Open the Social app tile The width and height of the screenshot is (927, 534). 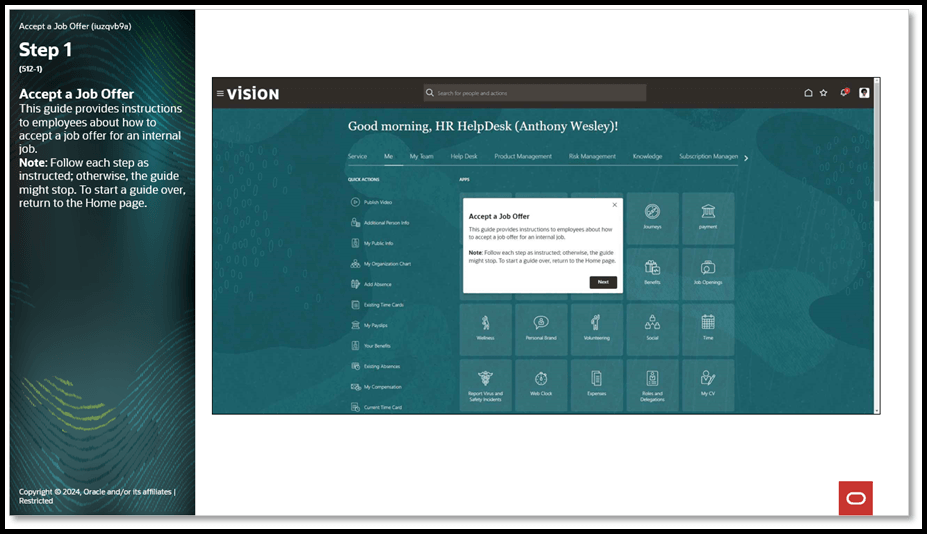click(x=652, y=329)
